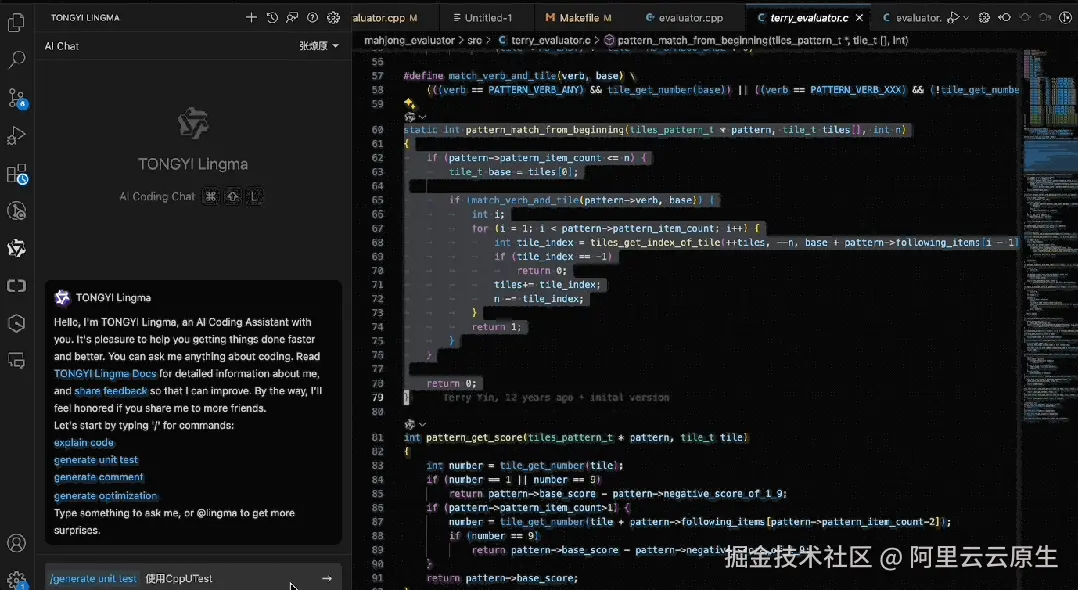Open chat history in Lingma panel

tap(272, 18)
